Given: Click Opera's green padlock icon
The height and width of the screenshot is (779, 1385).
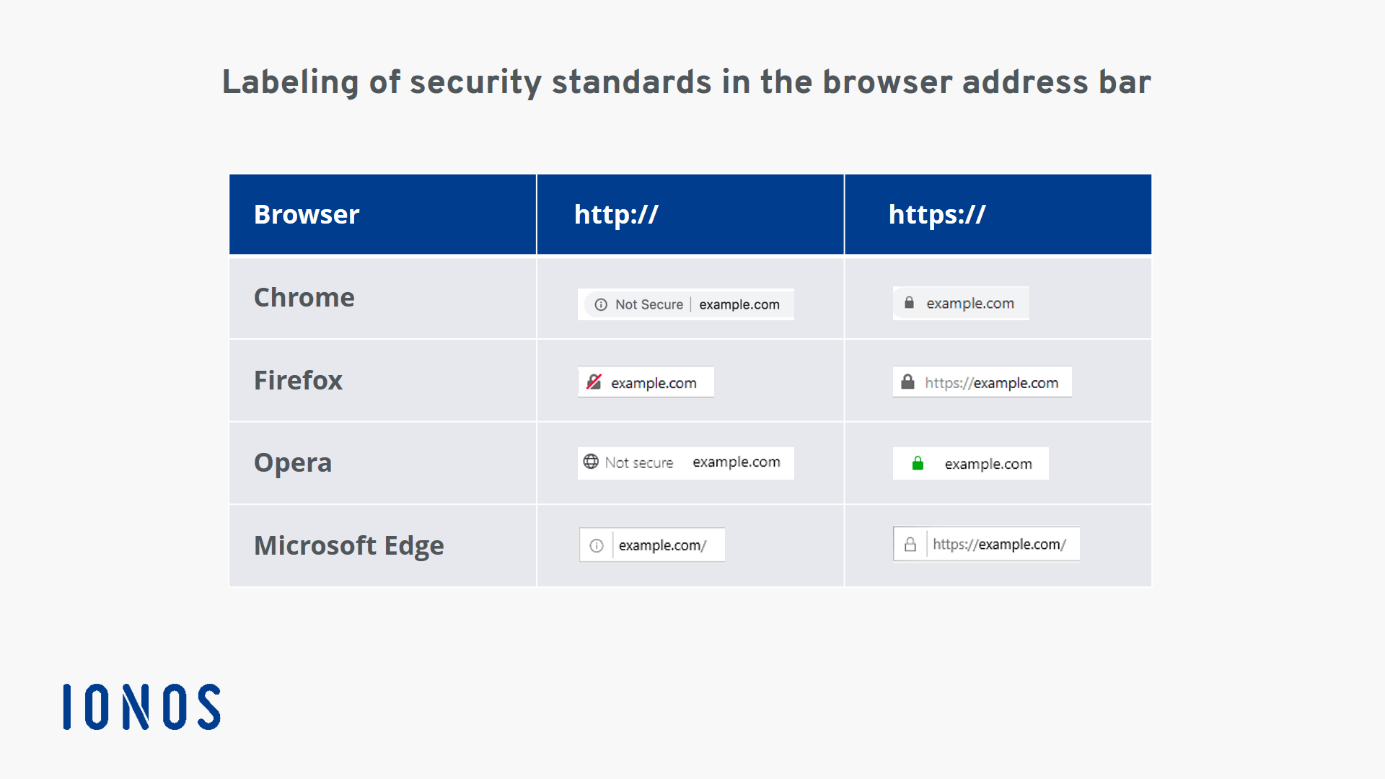Looking at the screenshot, I should pos(918,464).
